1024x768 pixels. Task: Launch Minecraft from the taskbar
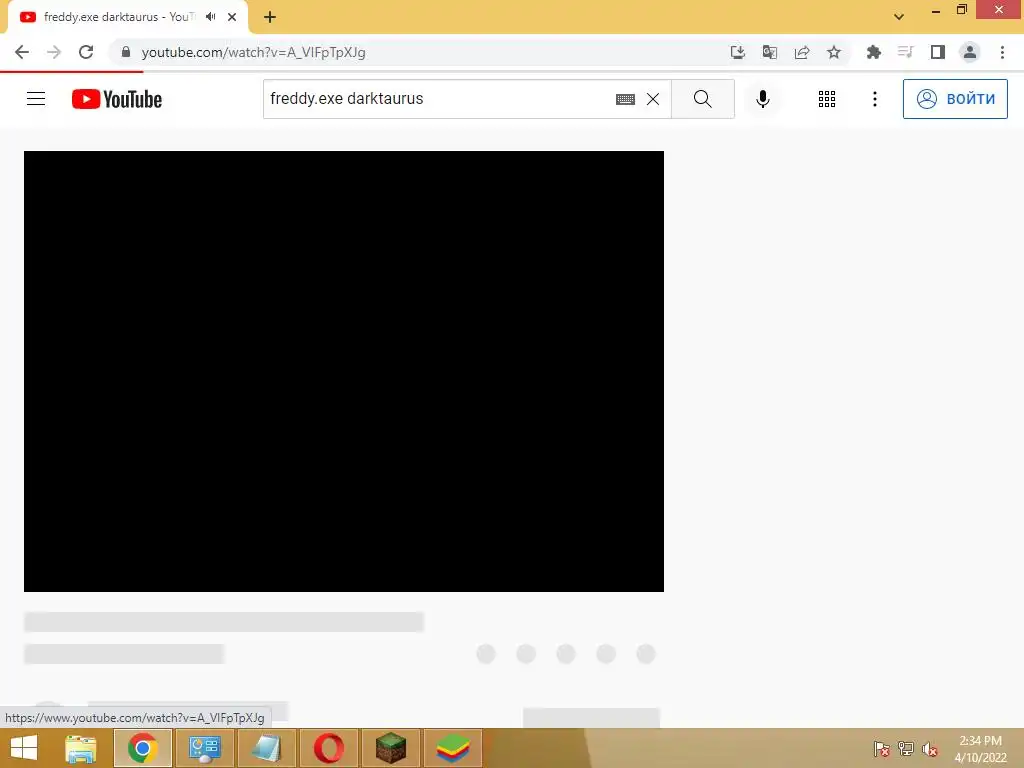[x=391, y=748]
